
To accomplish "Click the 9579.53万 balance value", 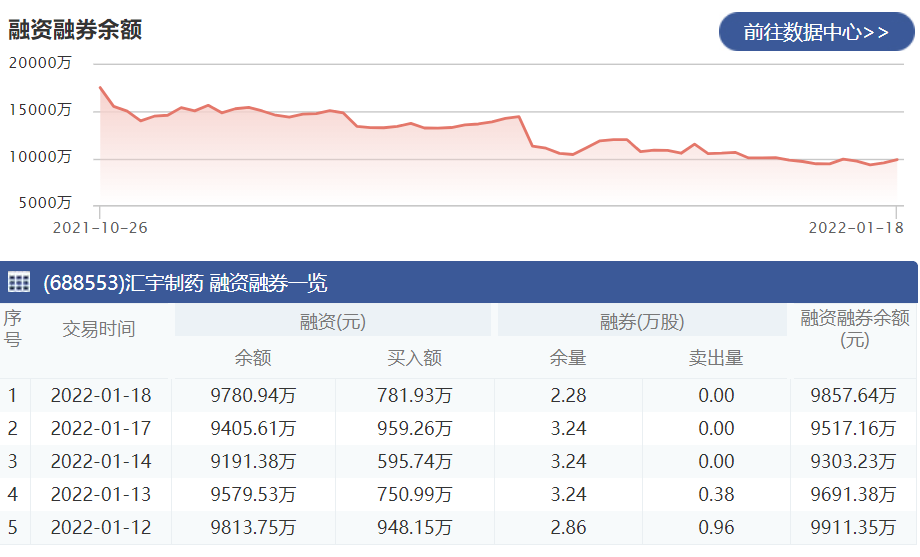I will [x=253, y=494].
